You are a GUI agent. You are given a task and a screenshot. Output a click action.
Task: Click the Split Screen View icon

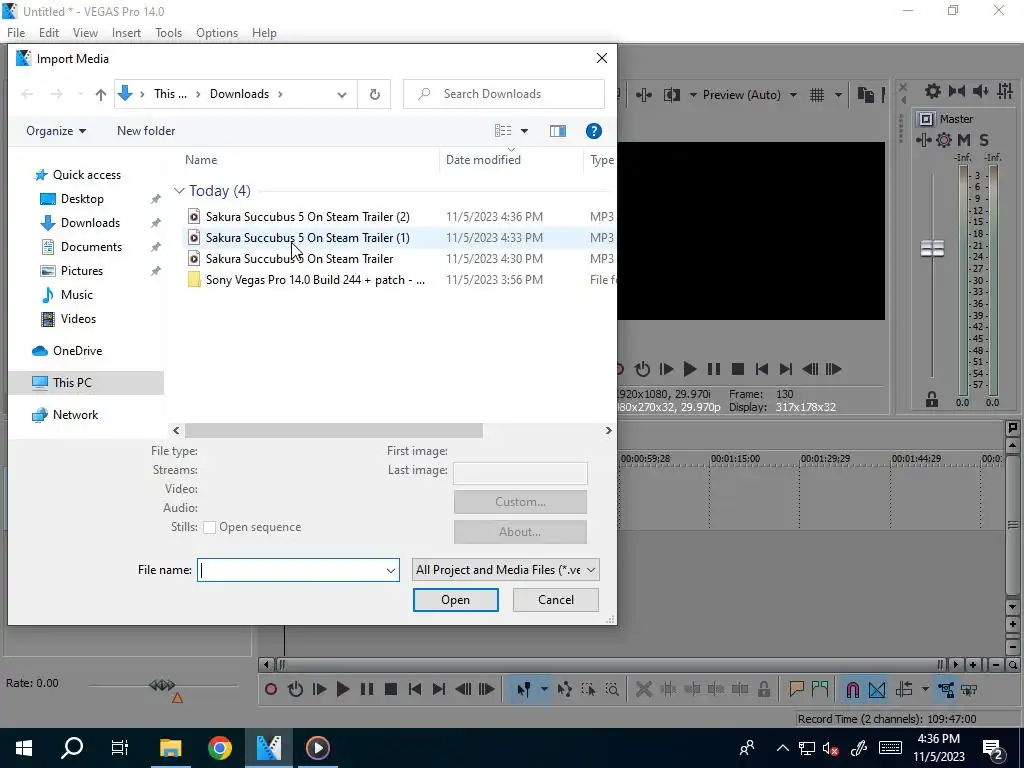tap(671, 95)
